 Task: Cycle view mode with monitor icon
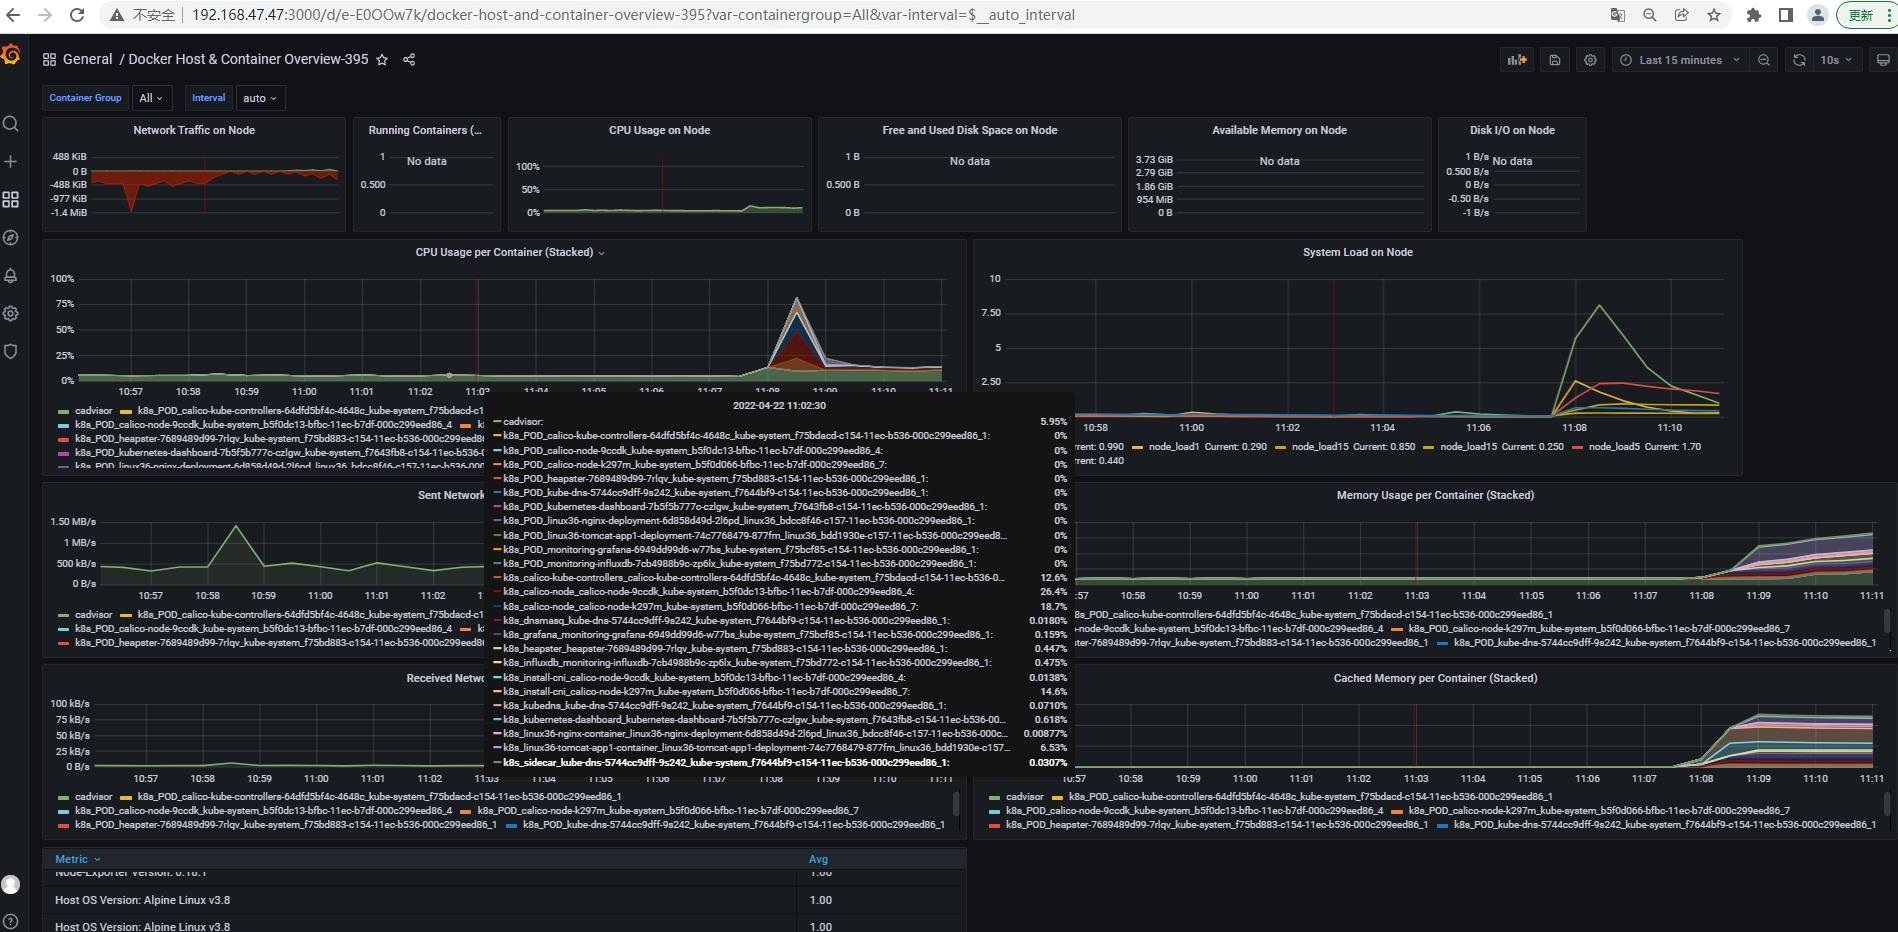click(1883, 60)
